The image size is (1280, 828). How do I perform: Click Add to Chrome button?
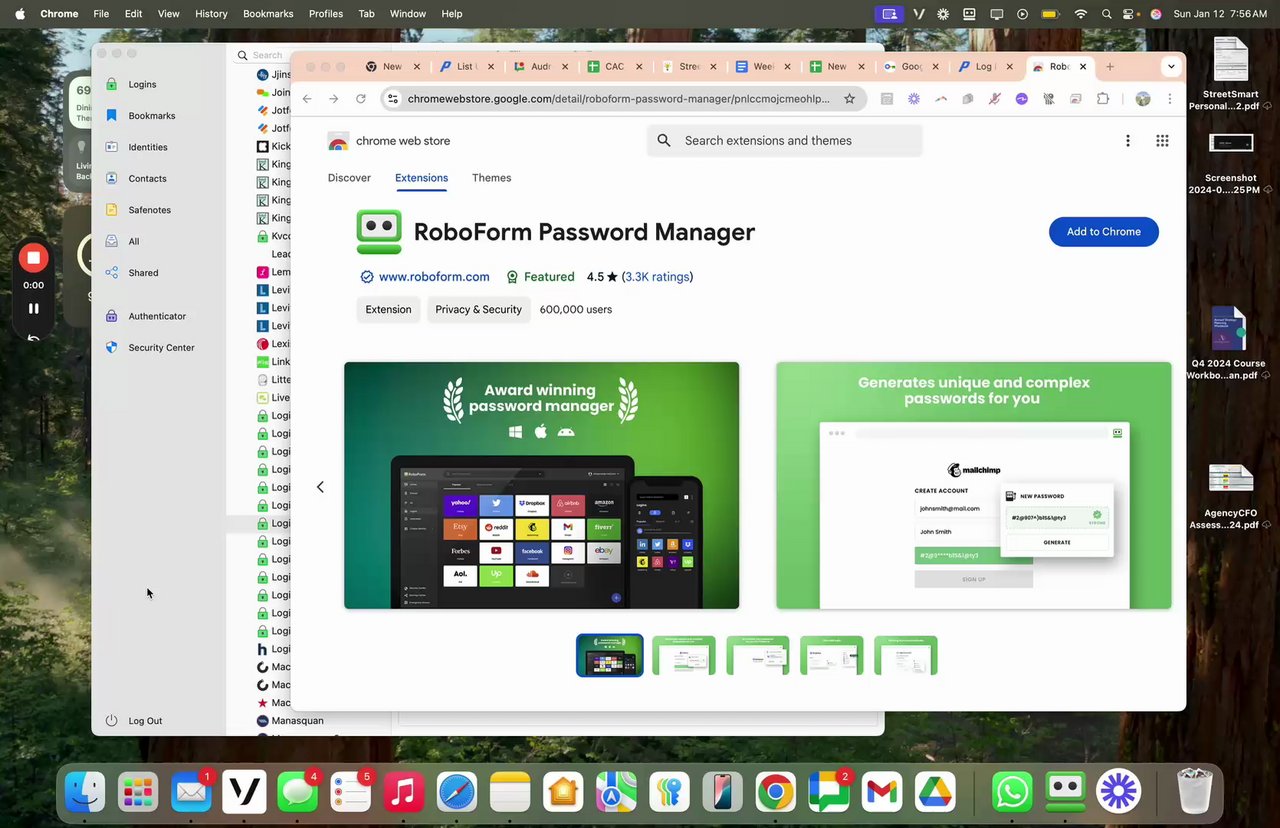(x=1103, y=232)
